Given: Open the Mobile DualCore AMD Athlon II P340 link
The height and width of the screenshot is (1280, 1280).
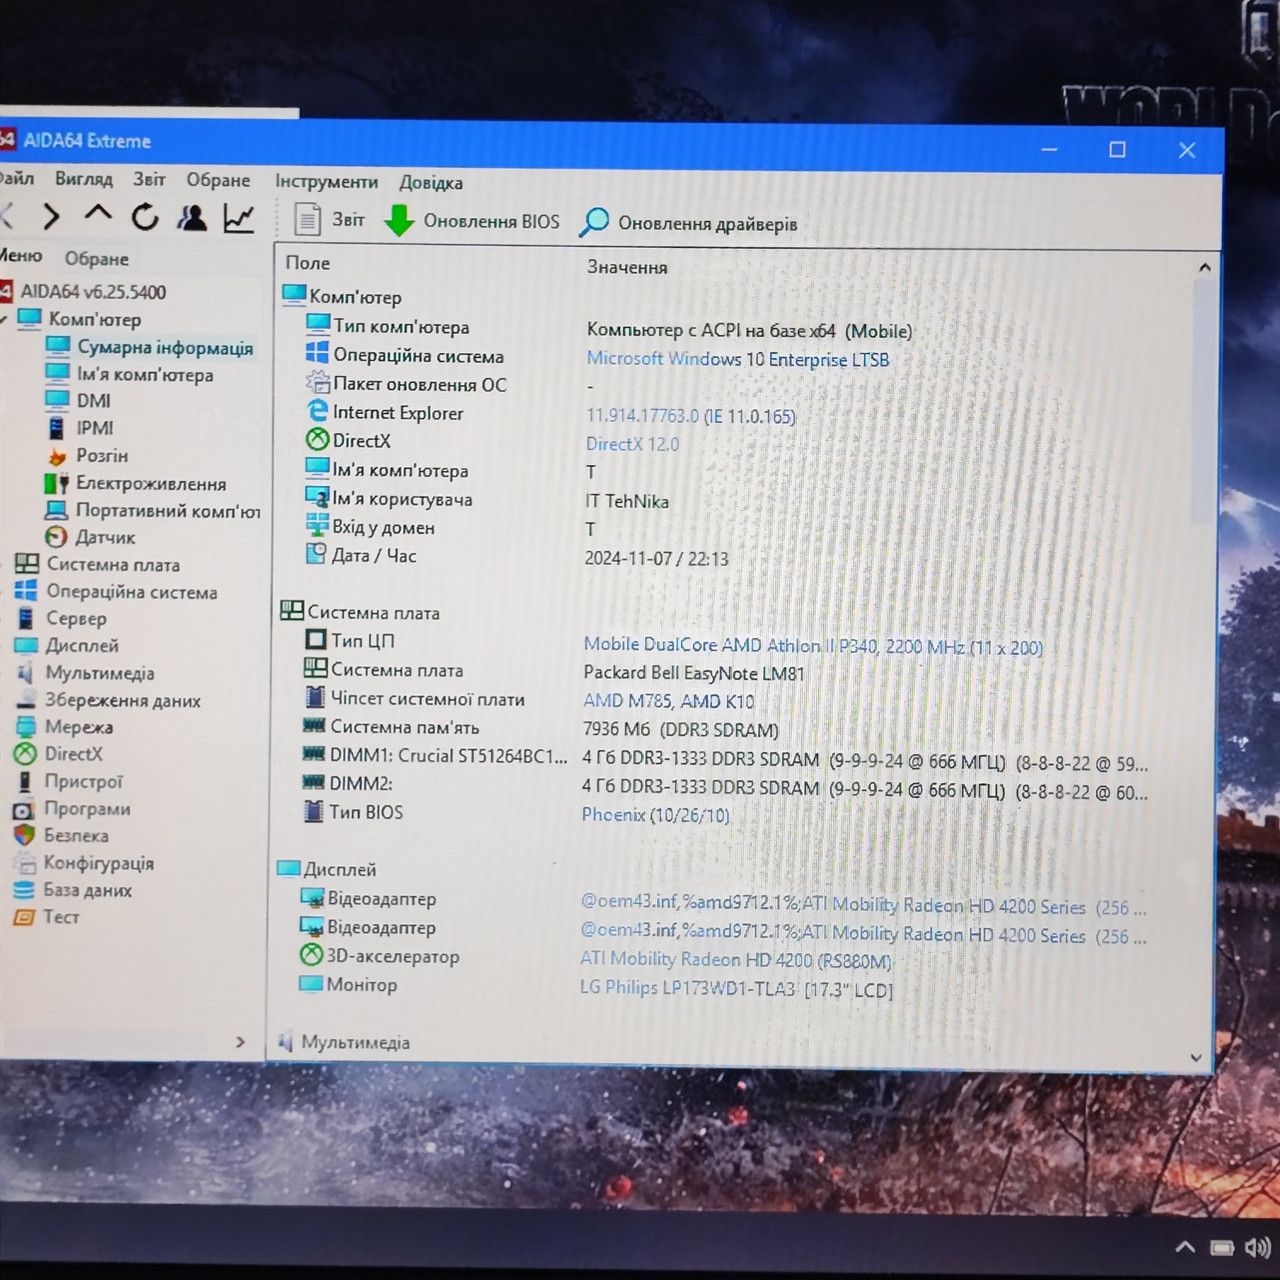Looking at the screenshot, I should point(813,646).
